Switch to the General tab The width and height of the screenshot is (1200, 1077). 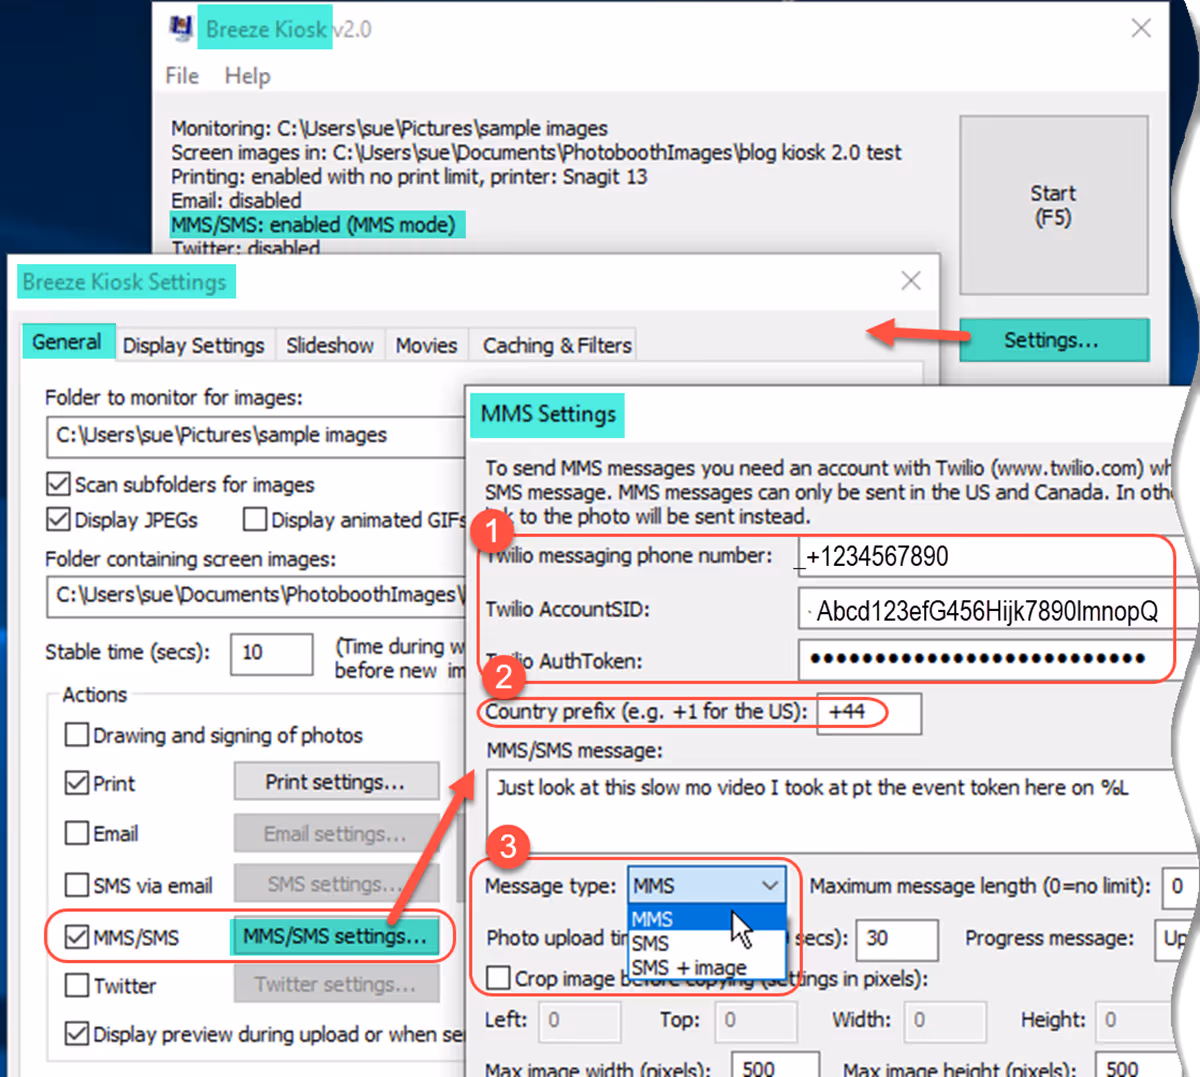pyautogui.click(x=67, y=342)
